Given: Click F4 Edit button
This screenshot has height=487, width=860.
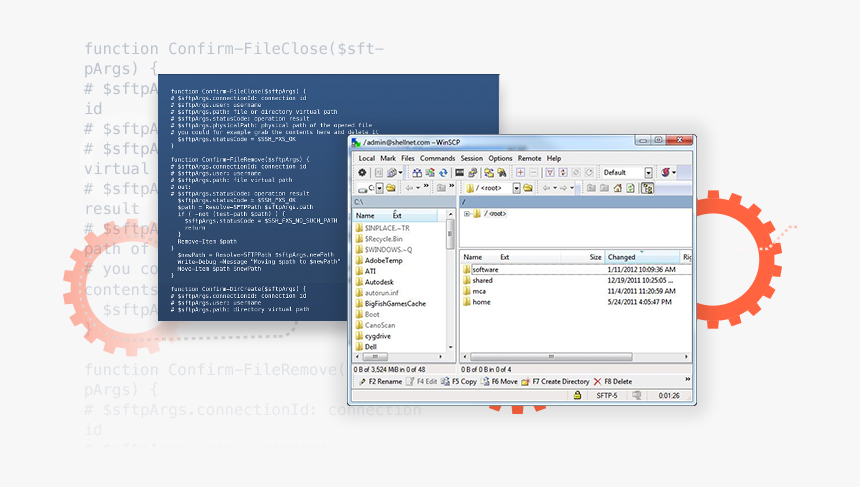Looking at the screenshot, I should pos(421,382).
